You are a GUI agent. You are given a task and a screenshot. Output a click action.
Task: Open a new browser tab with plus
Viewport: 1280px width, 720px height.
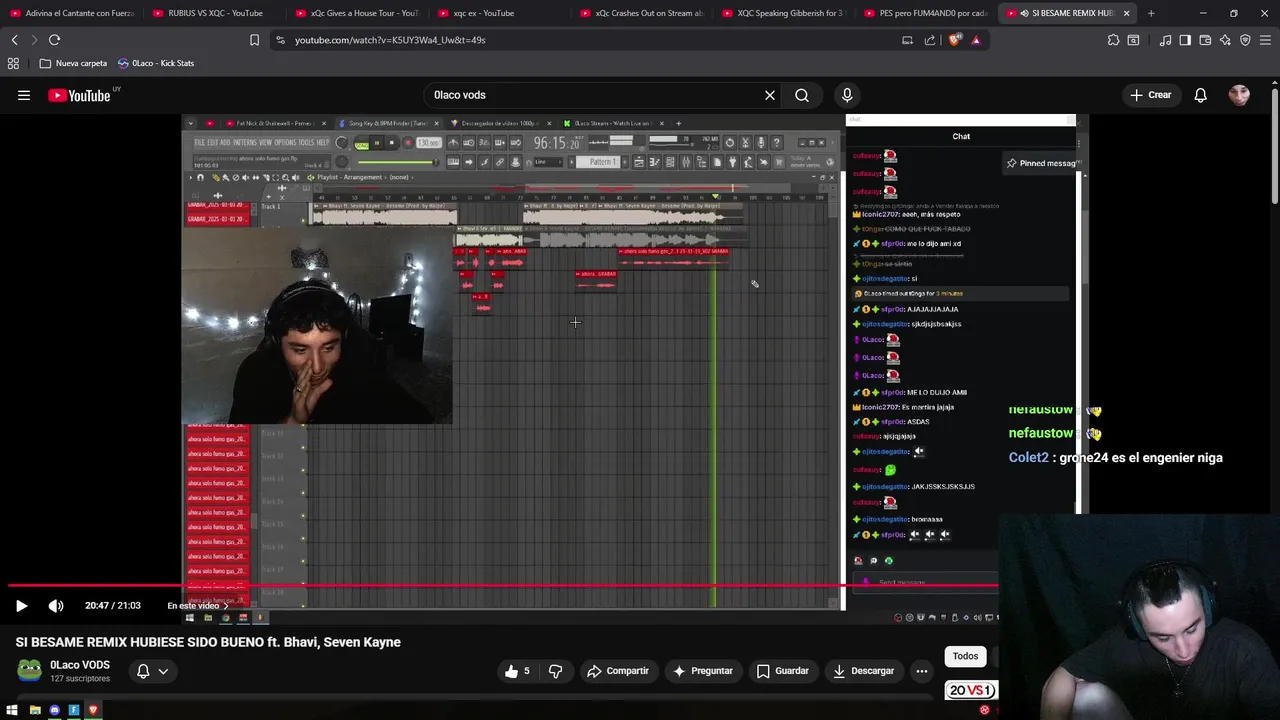[1151, 13]
